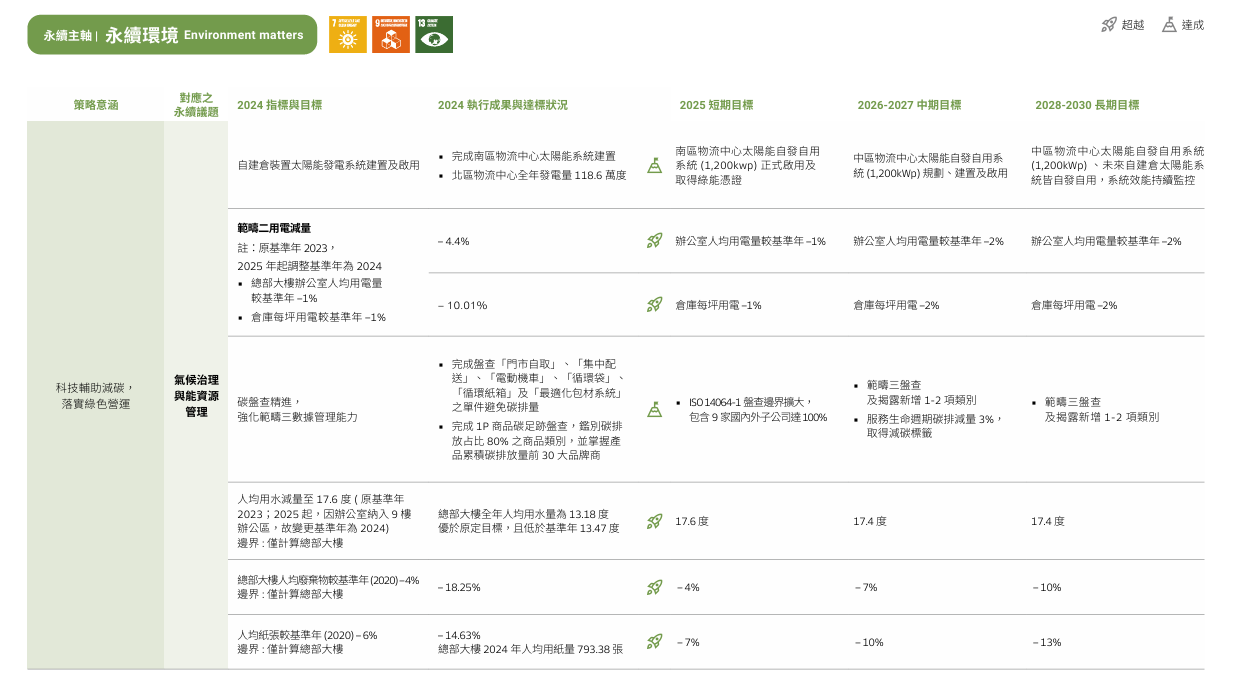The image size is (1233, 688).
Task: Click the SDG 13 climate action eye icon
Action: [x=434, y=34]
